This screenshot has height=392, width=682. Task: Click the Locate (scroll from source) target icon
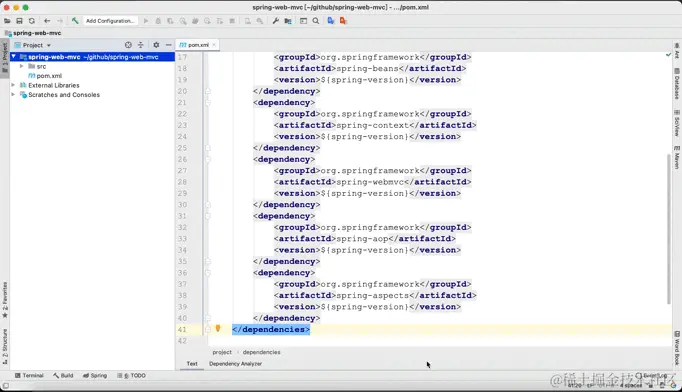[x=128, y=45]
